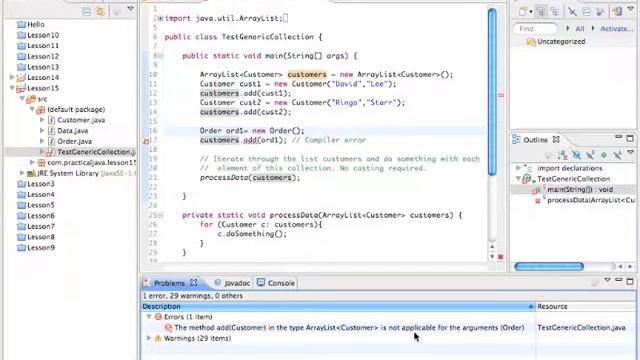Image resolution: width=640 pixels, height=360 pixels.
Task: Collapse the Lesson15 project
Action: pyautogui.click(x=12, y=88)
